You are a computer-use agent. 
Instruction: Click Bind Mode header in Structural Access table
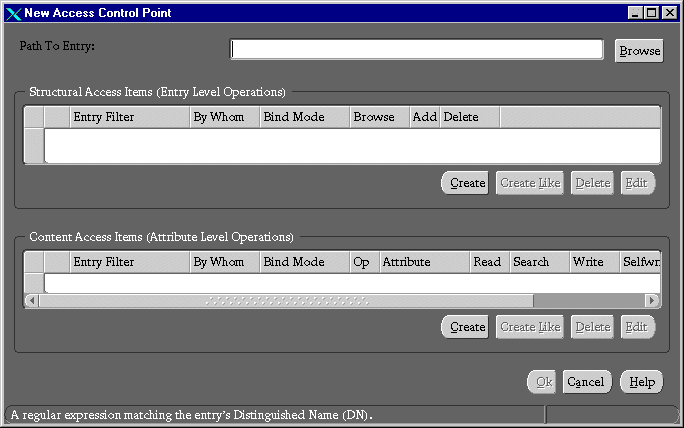[x=304, y=117]
